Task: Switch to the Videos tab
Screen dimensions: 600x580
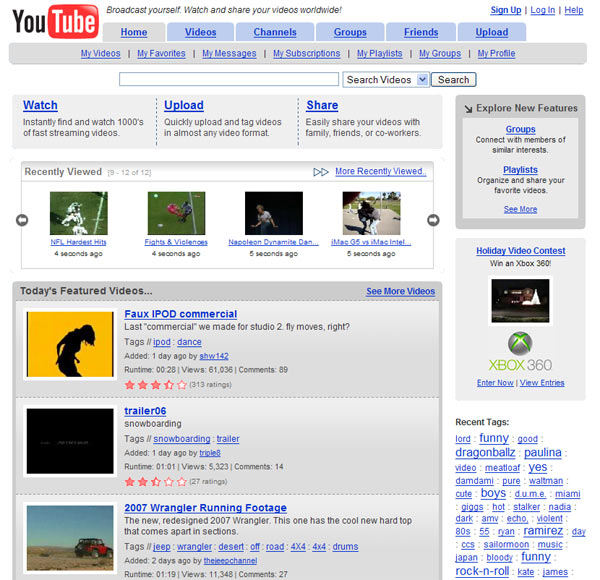Action: point(201,32)
